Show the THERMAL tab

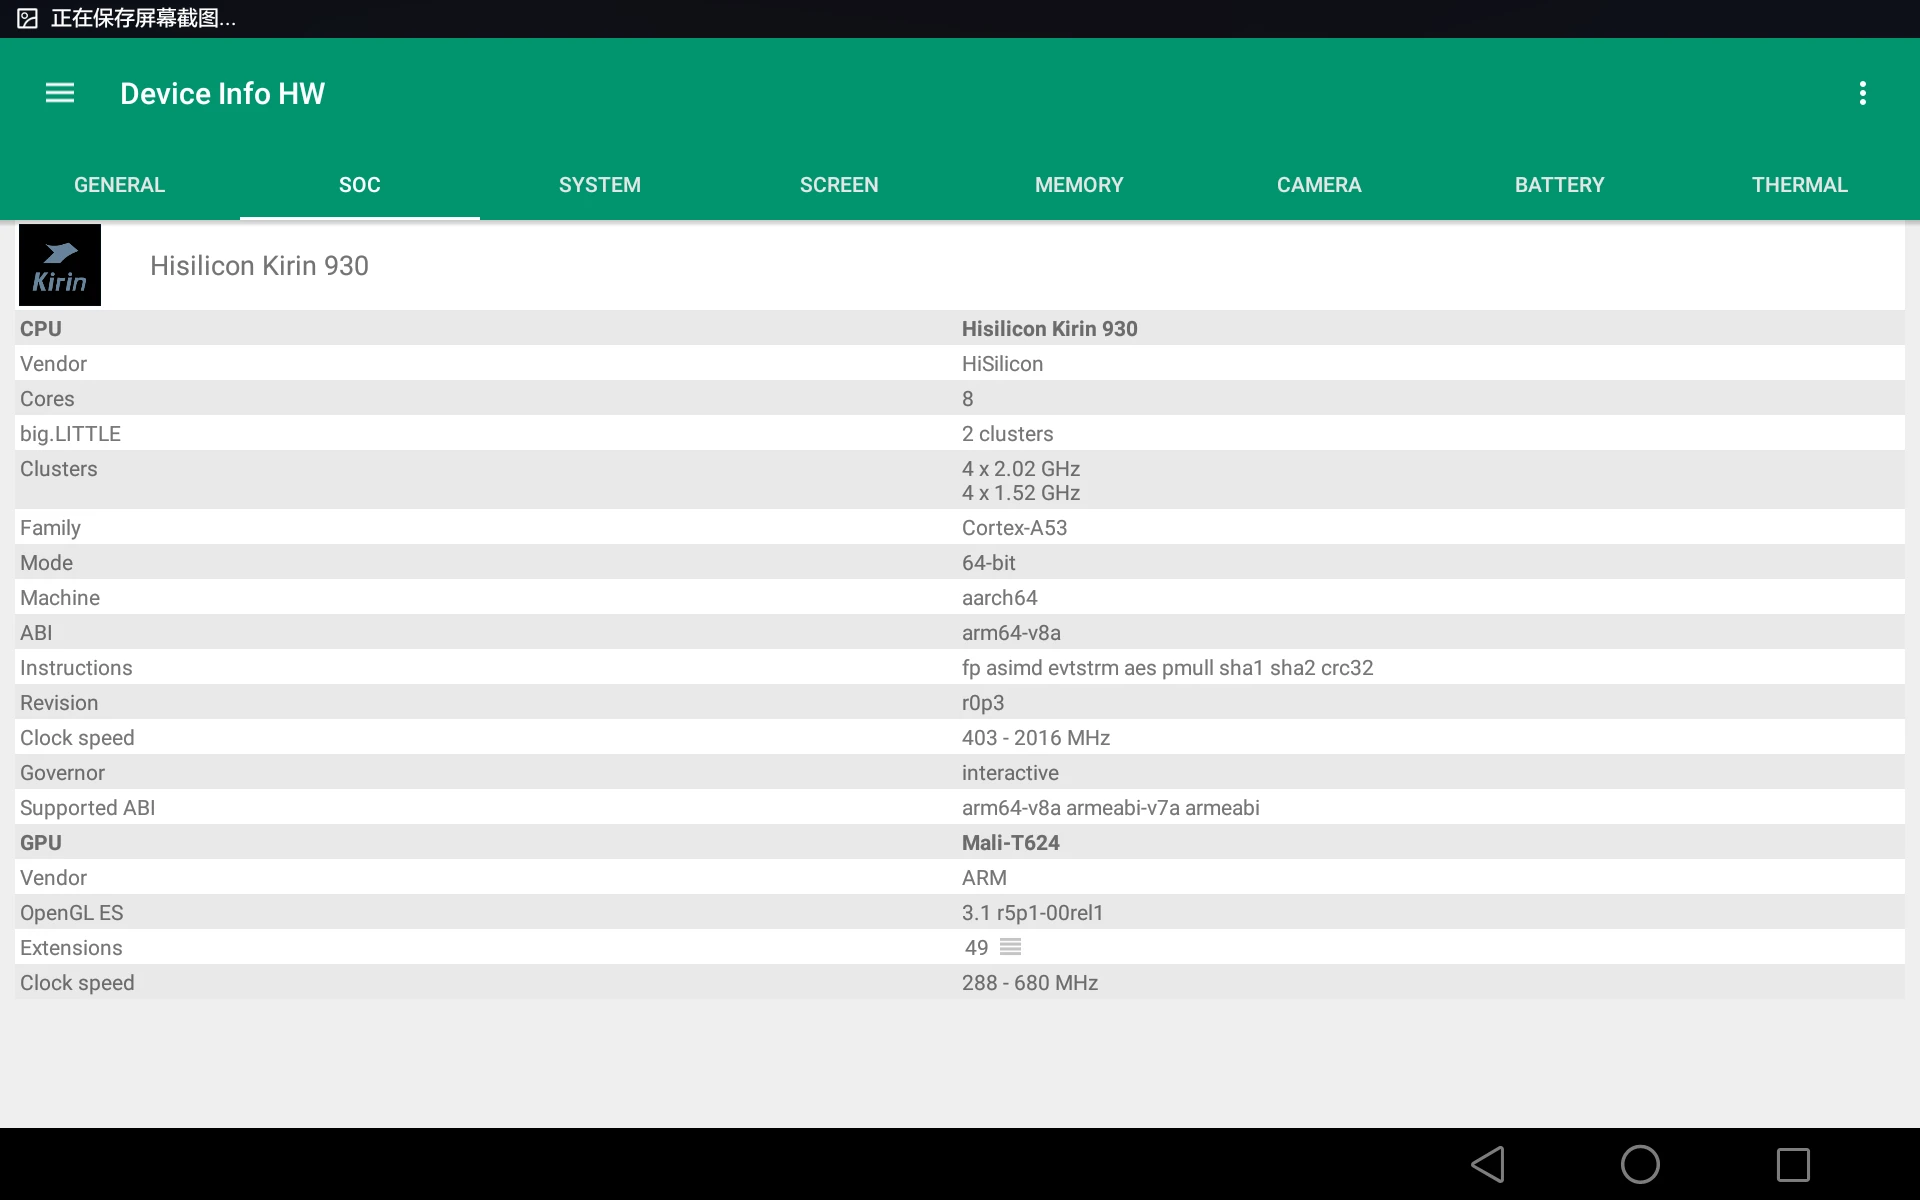pos(1799,185)
